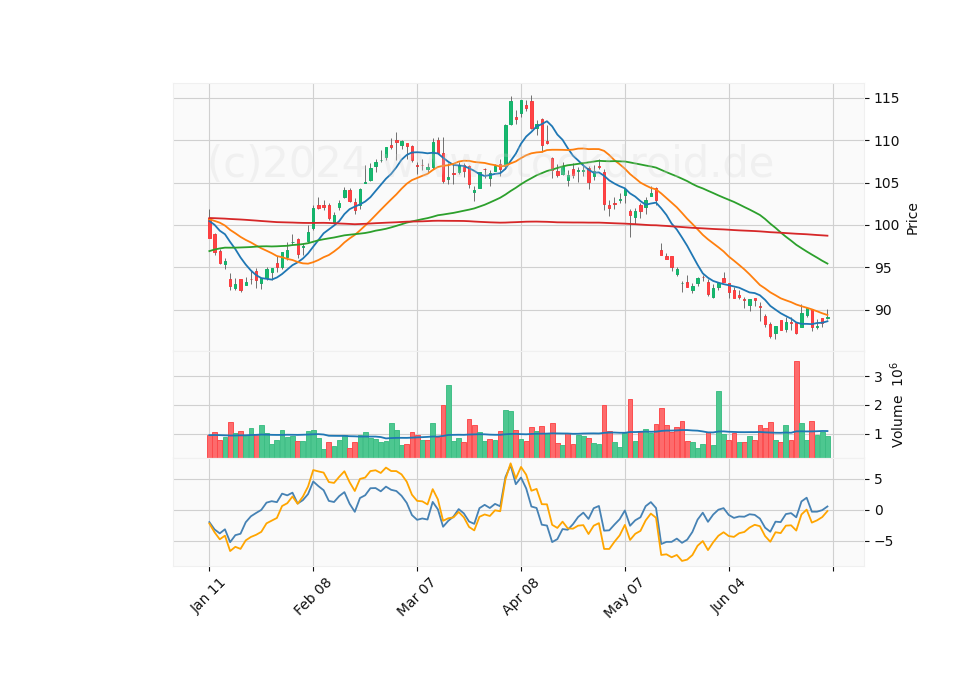Screen dimensions: 960x690
Task: Click the Apr 08 date label
Action: [x=520, y=596]
